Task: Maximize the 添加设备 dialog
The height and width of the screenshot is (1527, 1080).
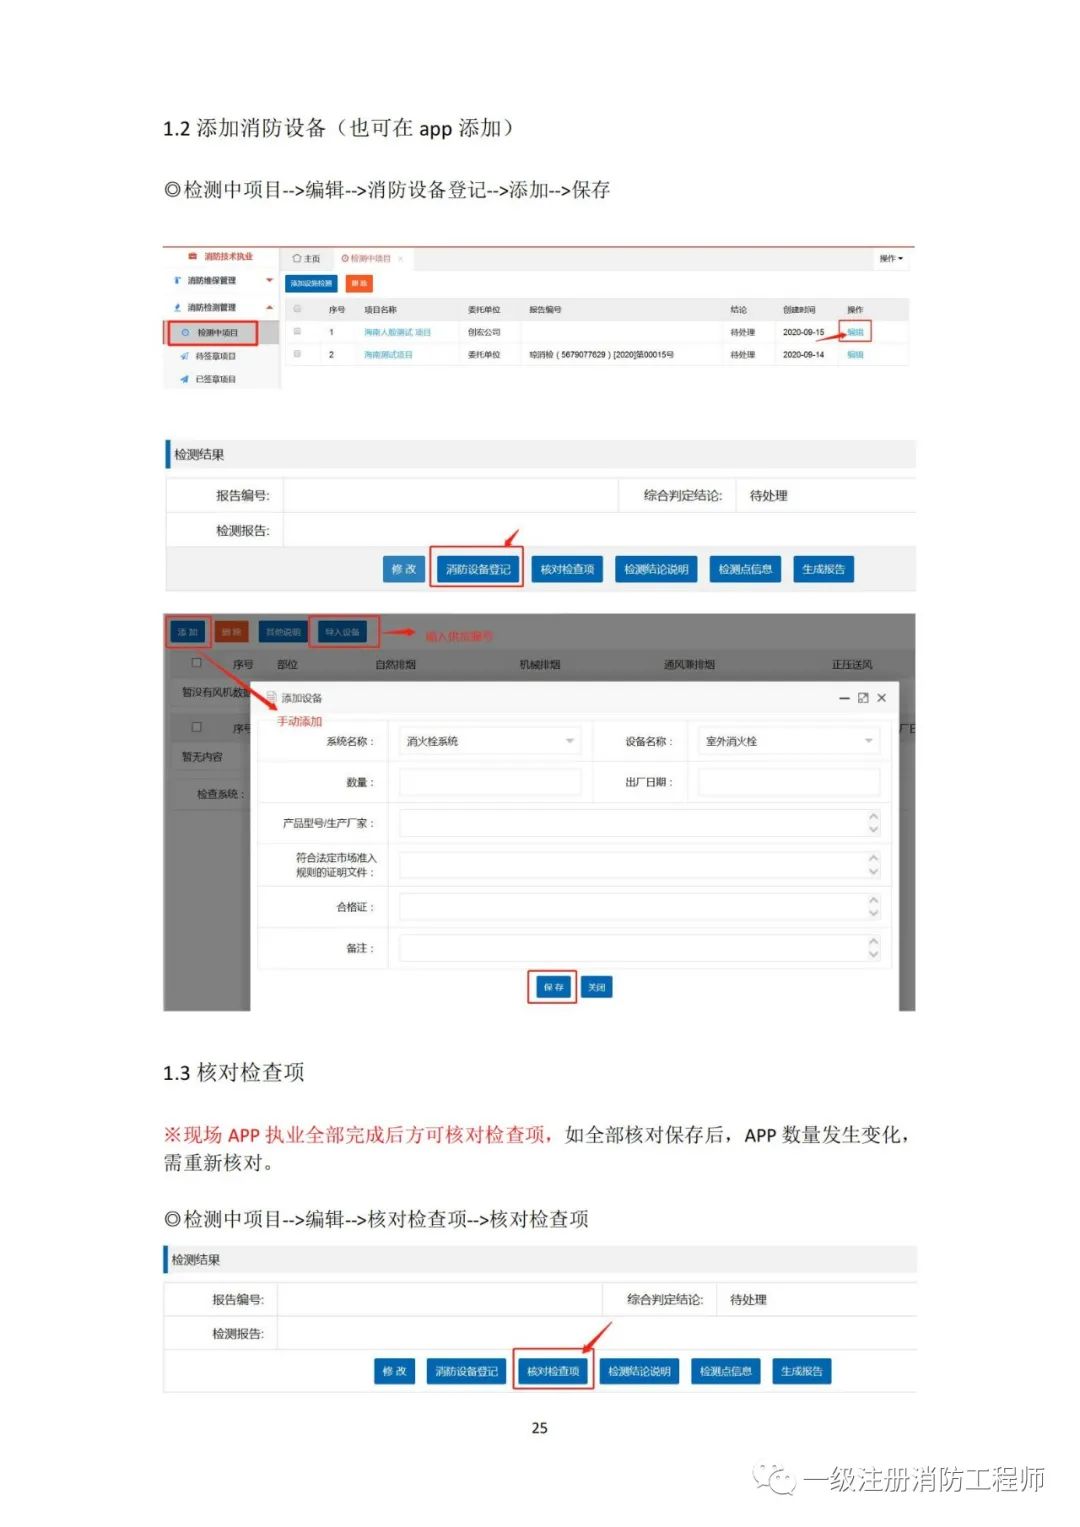Action: click(863, 698)
